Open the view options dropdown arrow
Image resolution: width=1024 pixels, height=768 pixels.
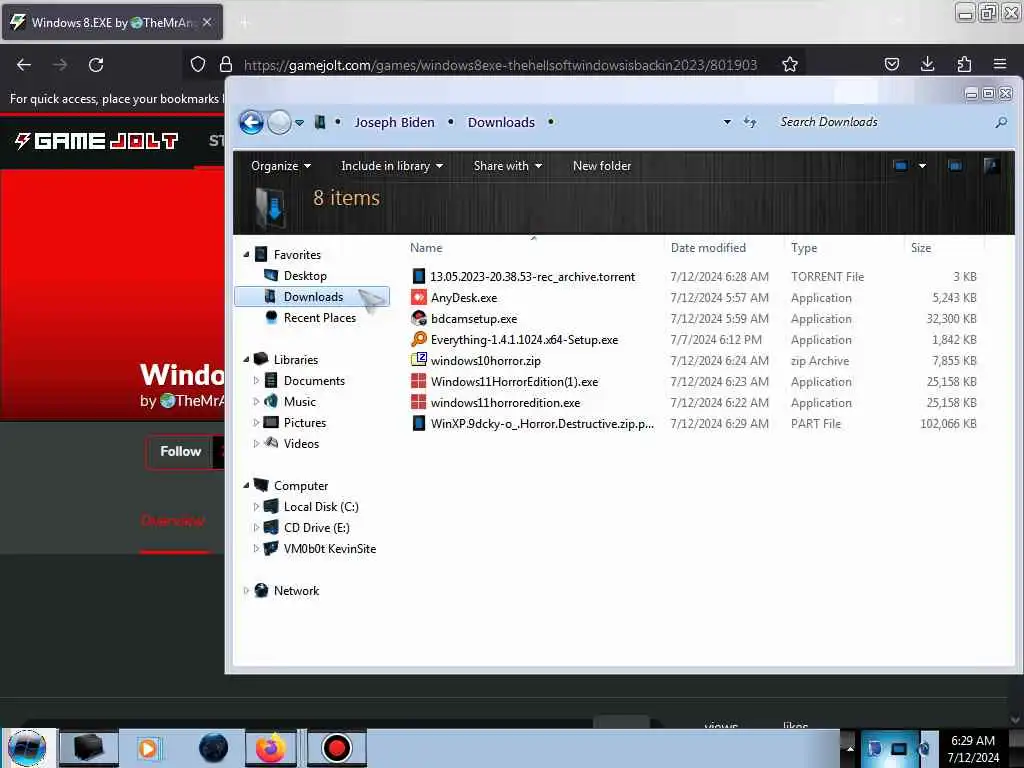922,166
